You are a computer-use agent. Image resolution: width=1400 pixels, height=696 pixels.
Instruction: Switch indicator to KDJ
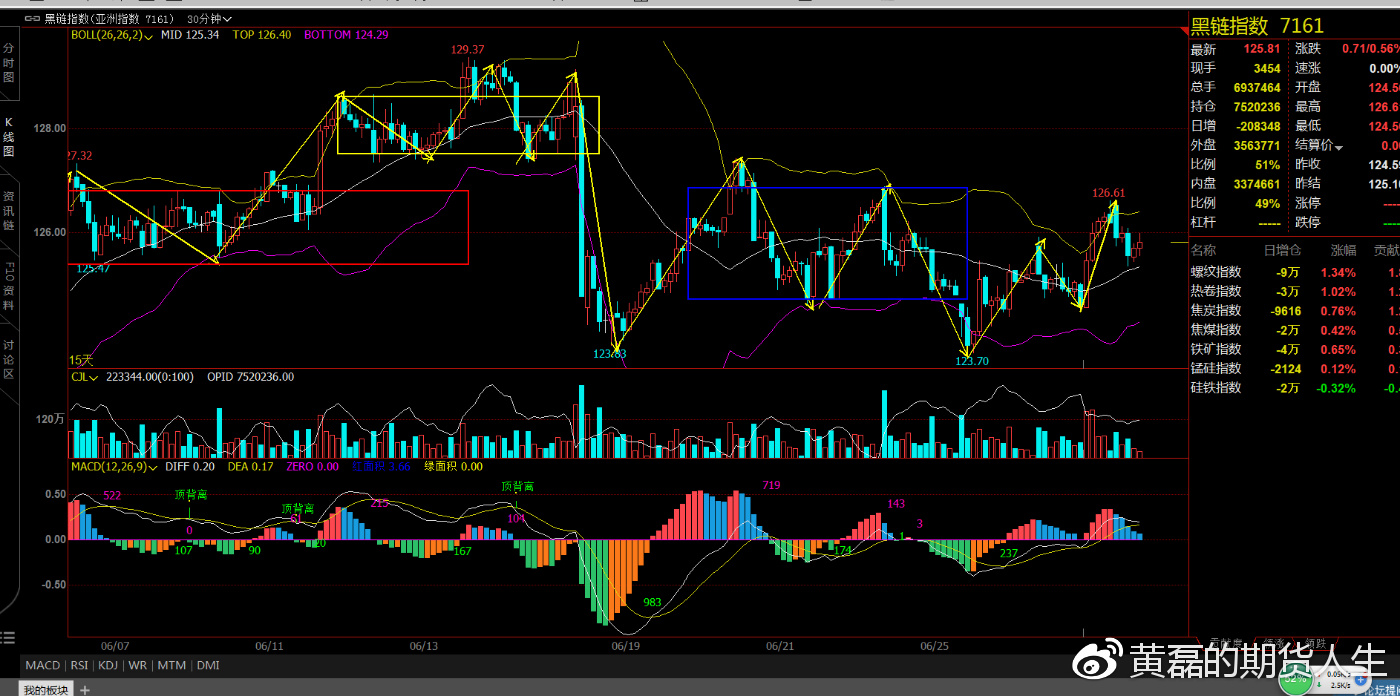[x=109, y=665]
